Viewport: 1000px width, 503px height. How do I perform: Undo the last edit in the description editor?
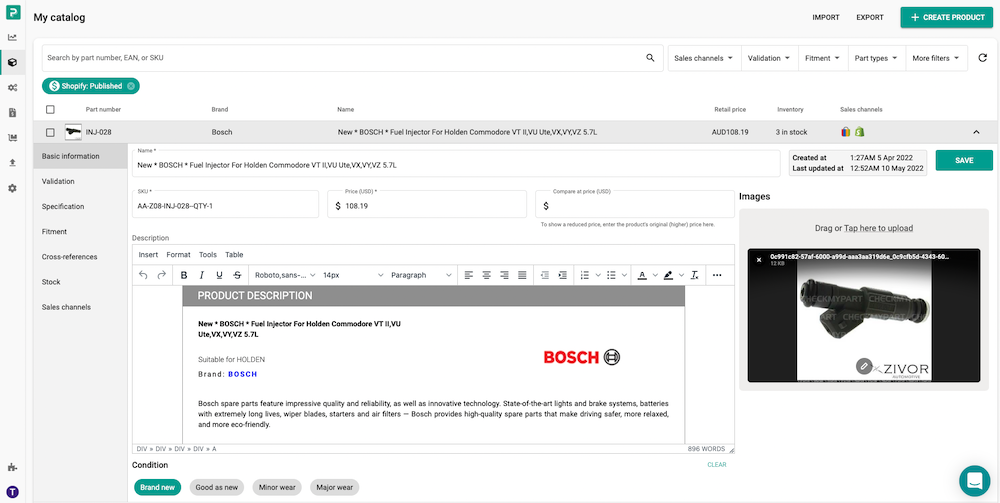click(143, 275)
